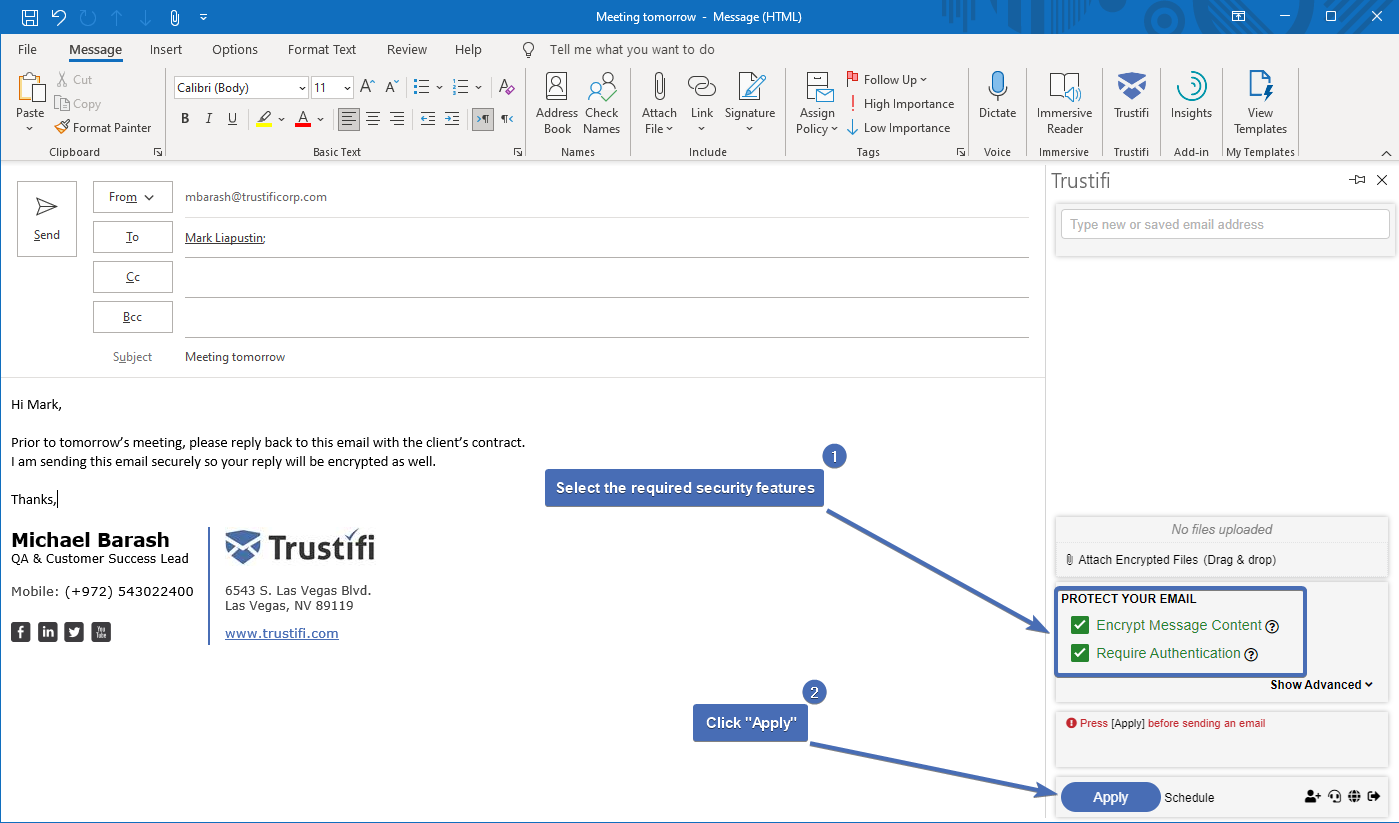Switch to the Review tab
Screen dimensions: 1399x823
coord(407,49)
